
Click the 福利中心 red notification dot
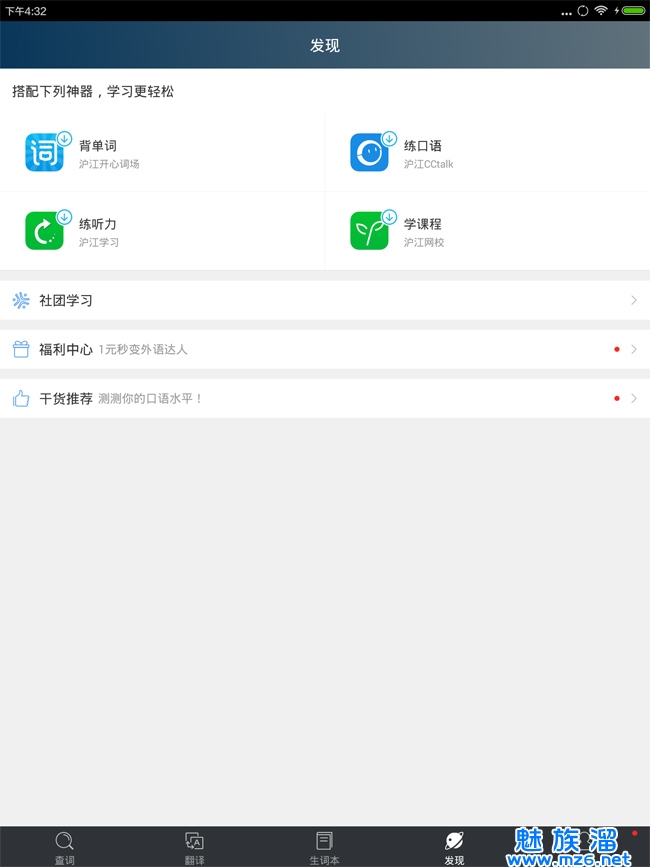[x=617, y=349]
